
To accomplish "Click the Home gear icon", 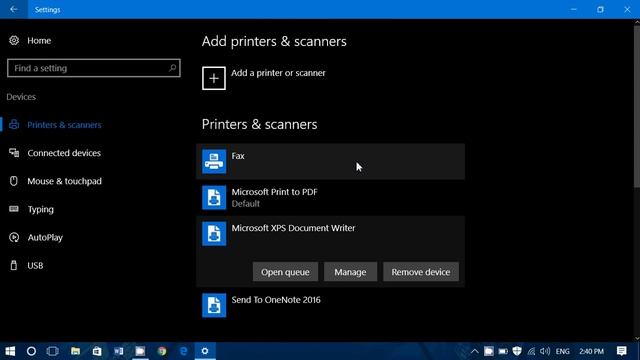I will coord(14,40).
